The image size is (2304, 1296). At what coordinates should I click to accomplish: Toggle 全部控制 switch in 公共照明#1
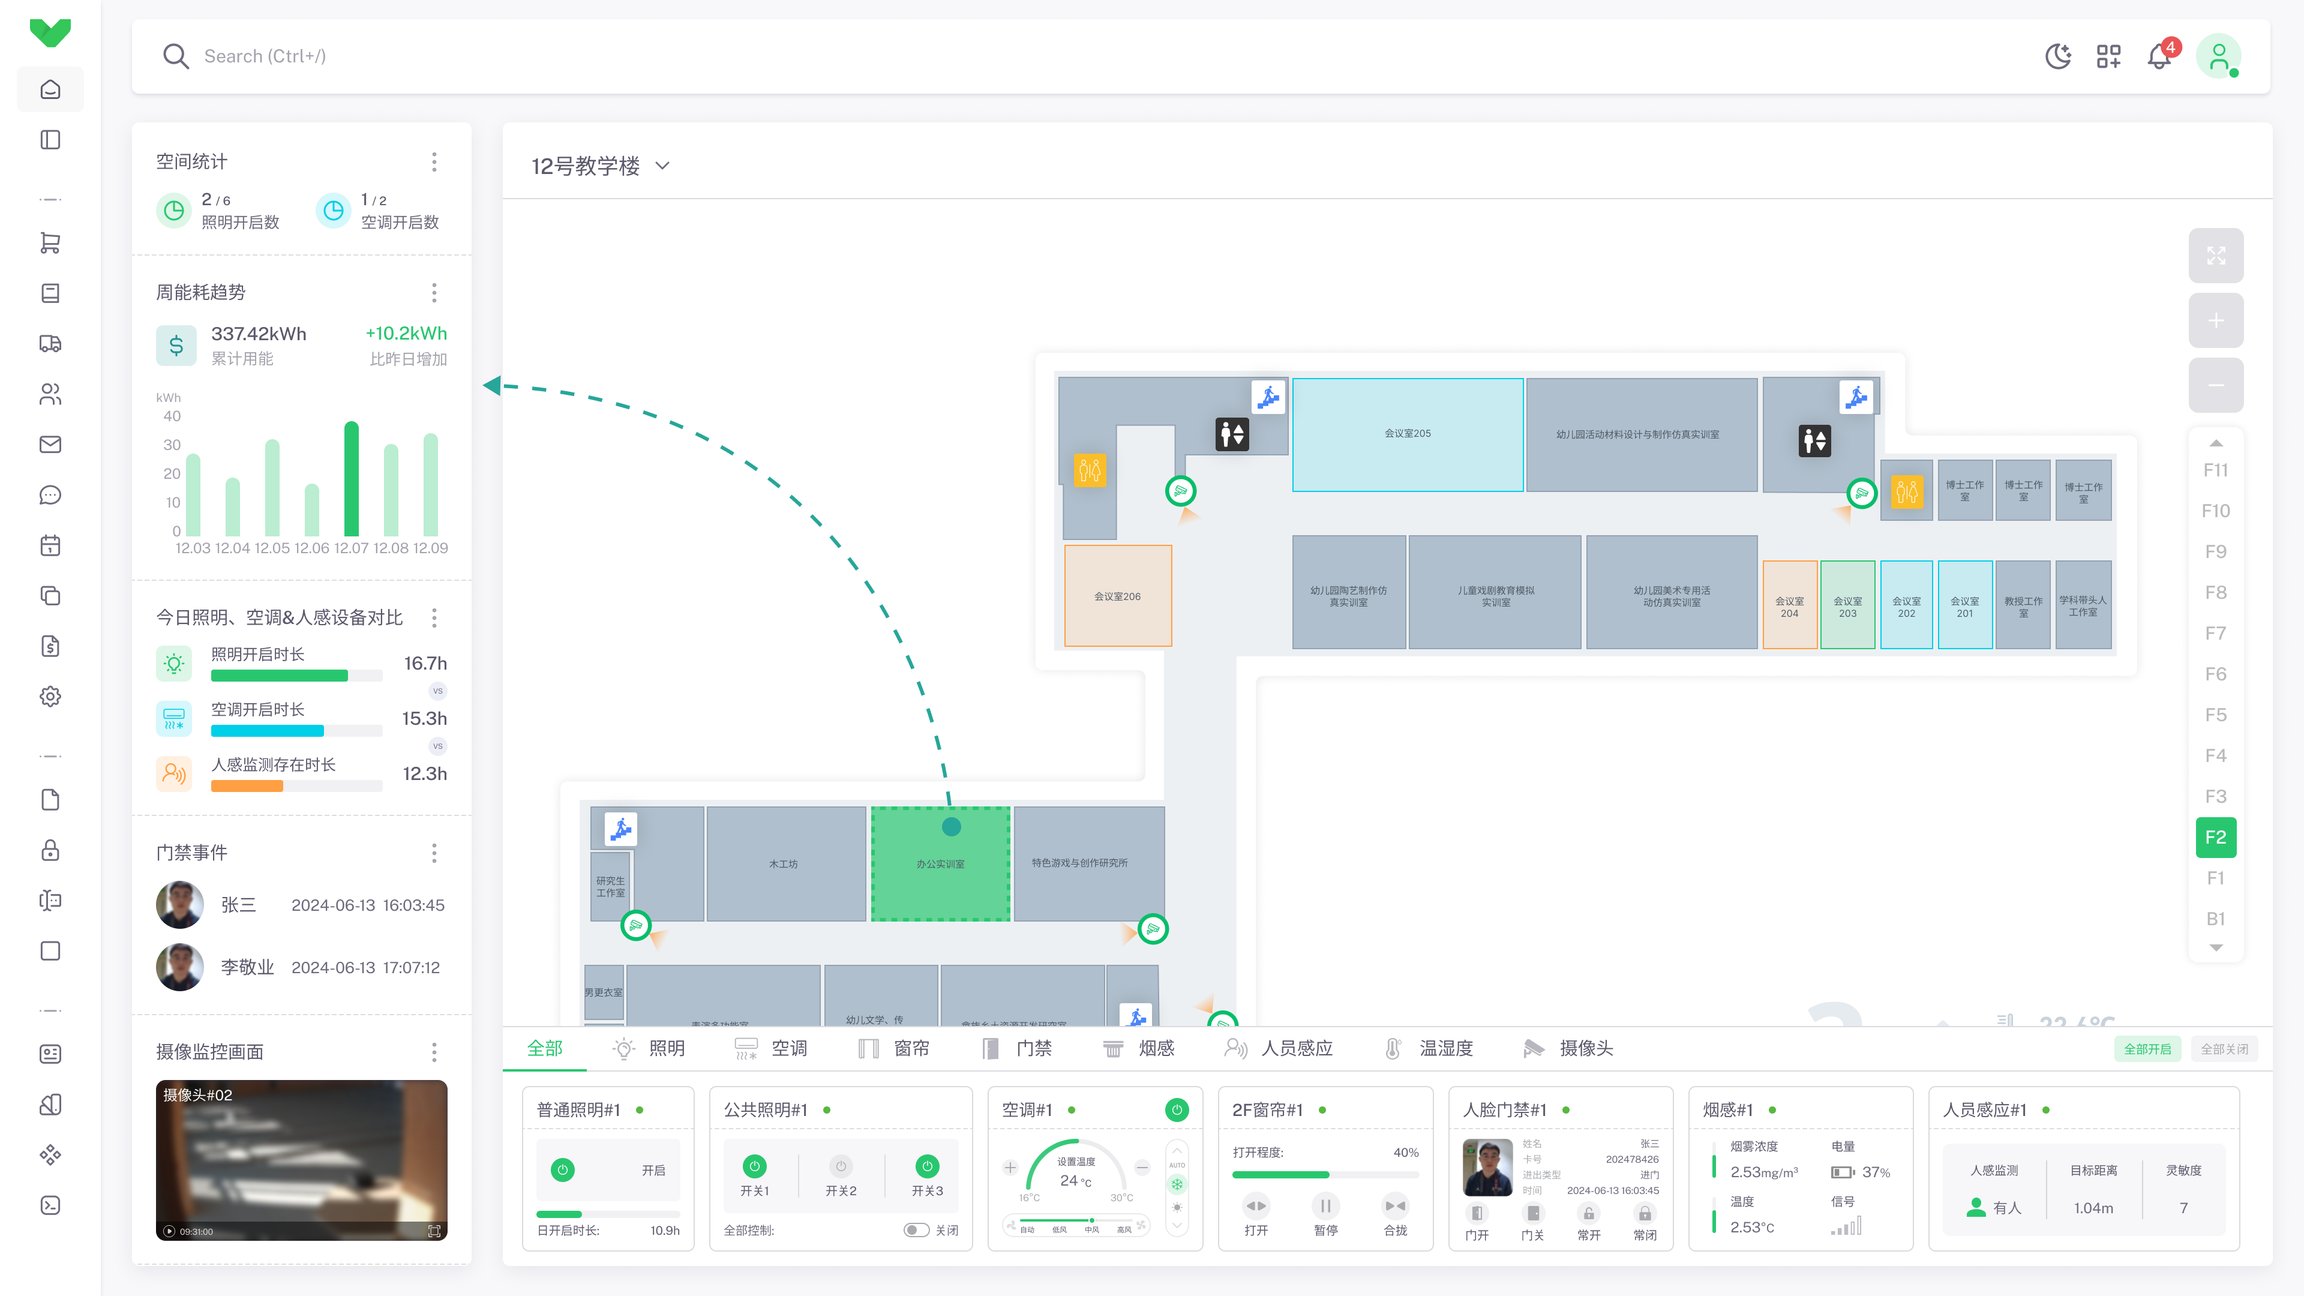(915, 1230)
